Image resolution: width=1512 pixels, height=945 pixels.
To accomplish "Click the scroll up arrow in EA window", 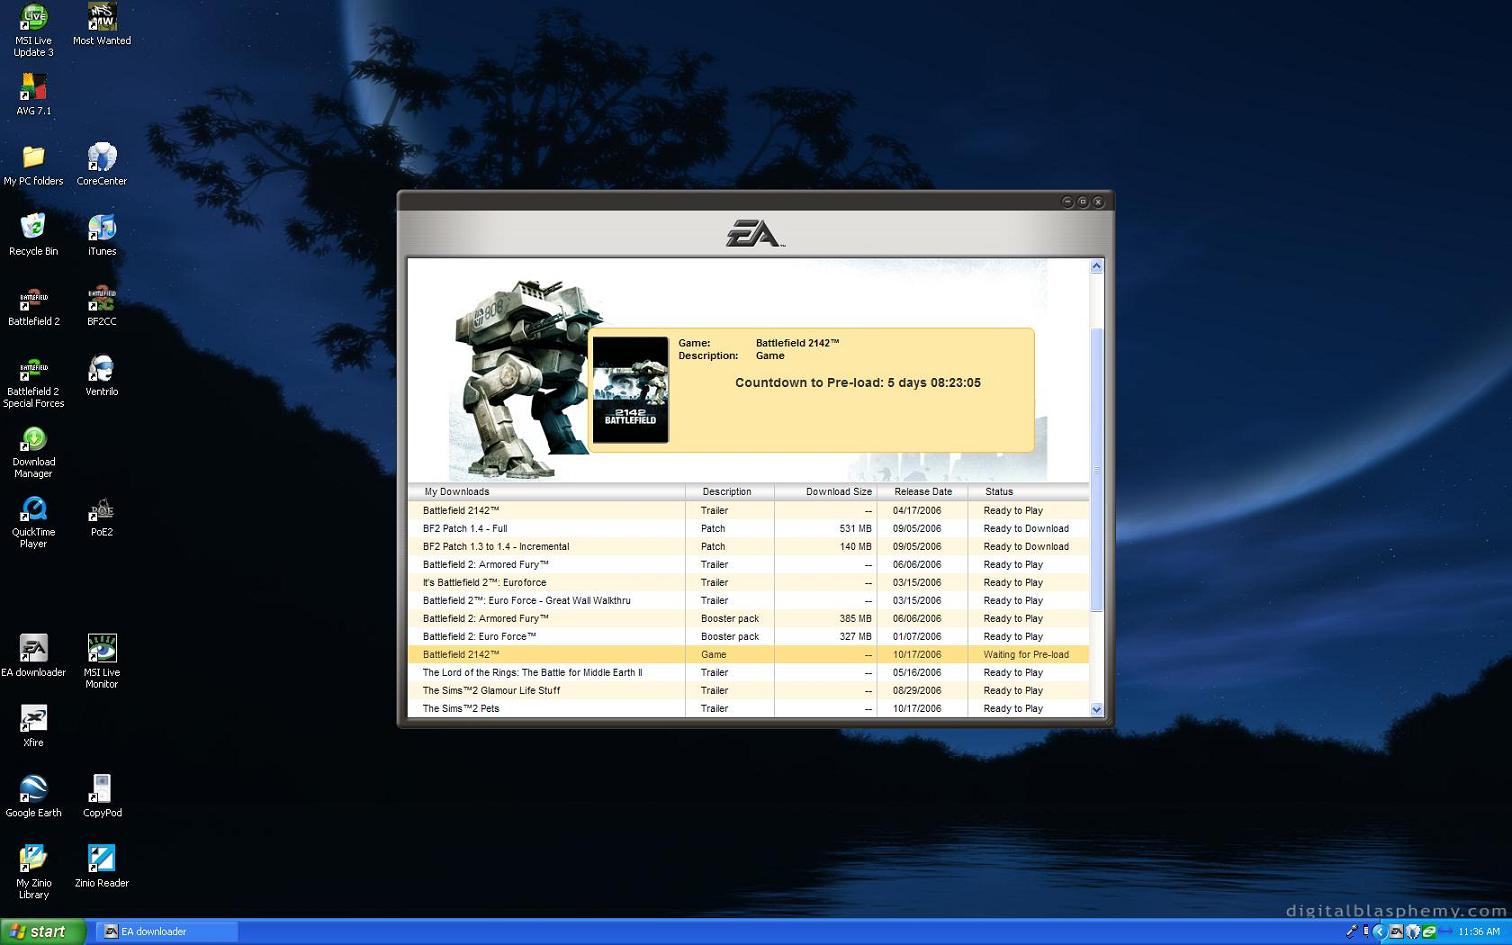I will pos(1096,266).
